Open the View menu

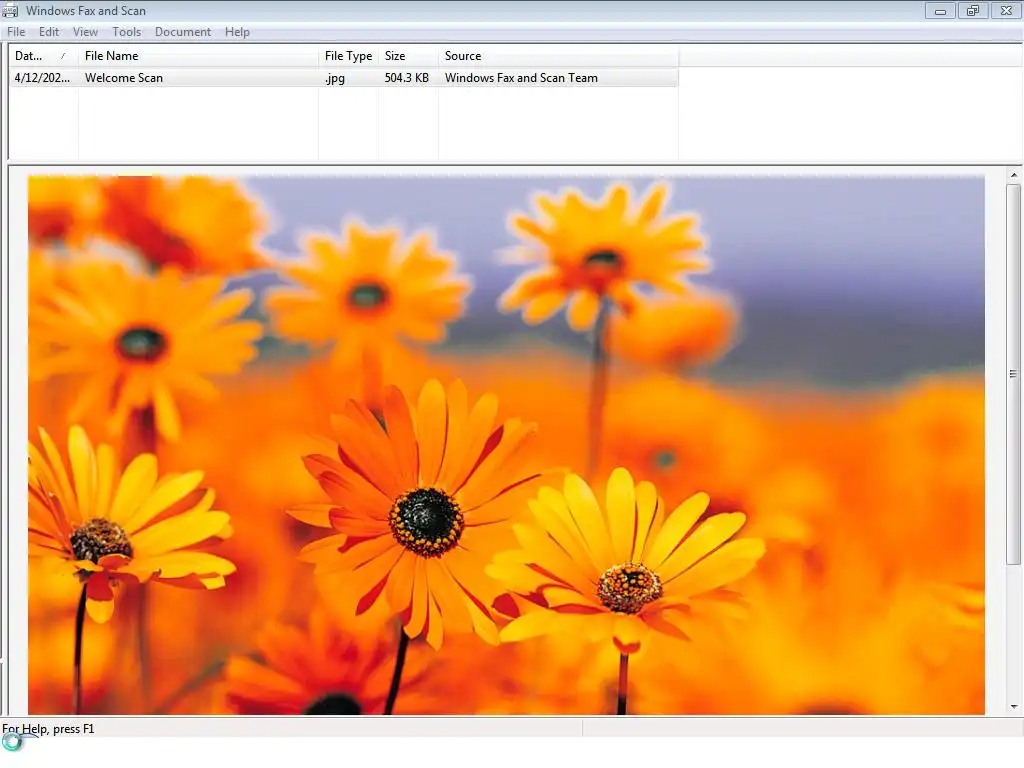85,32
